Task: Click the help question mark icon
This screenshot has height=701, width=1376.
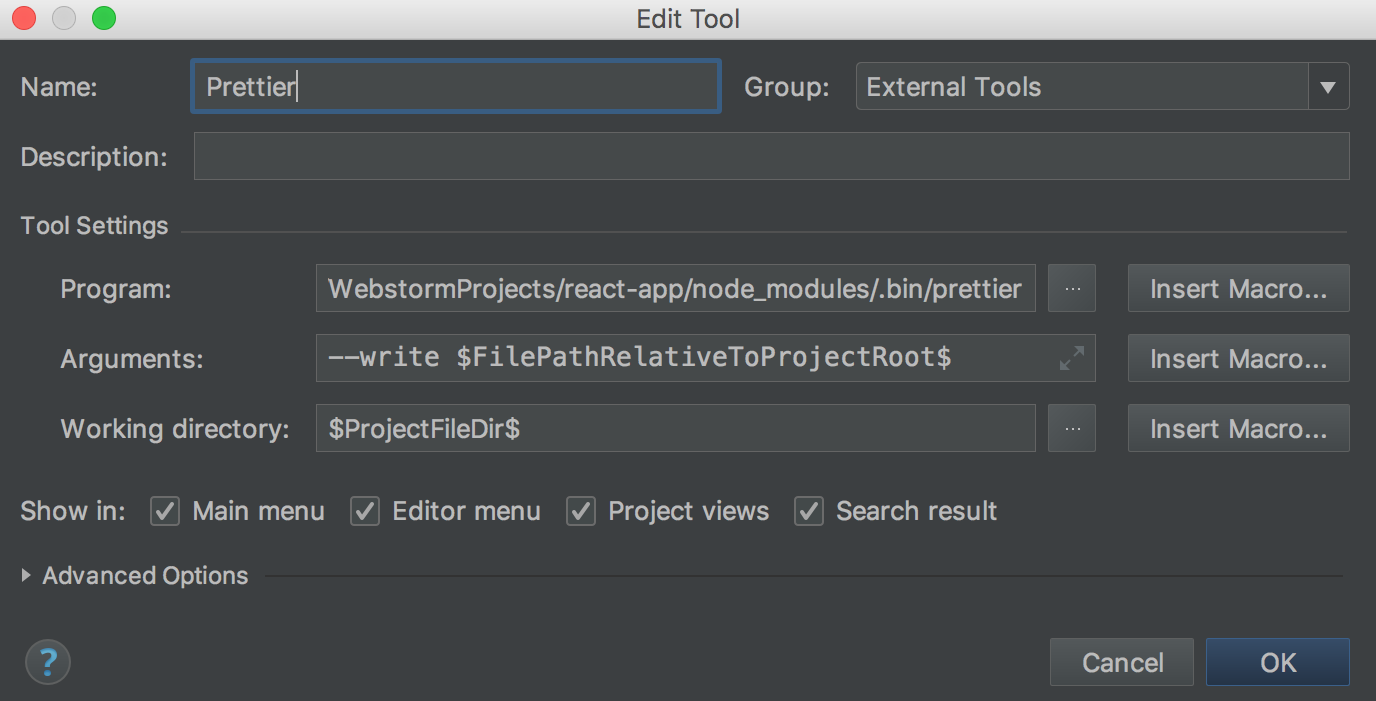Action: point(47,662)
